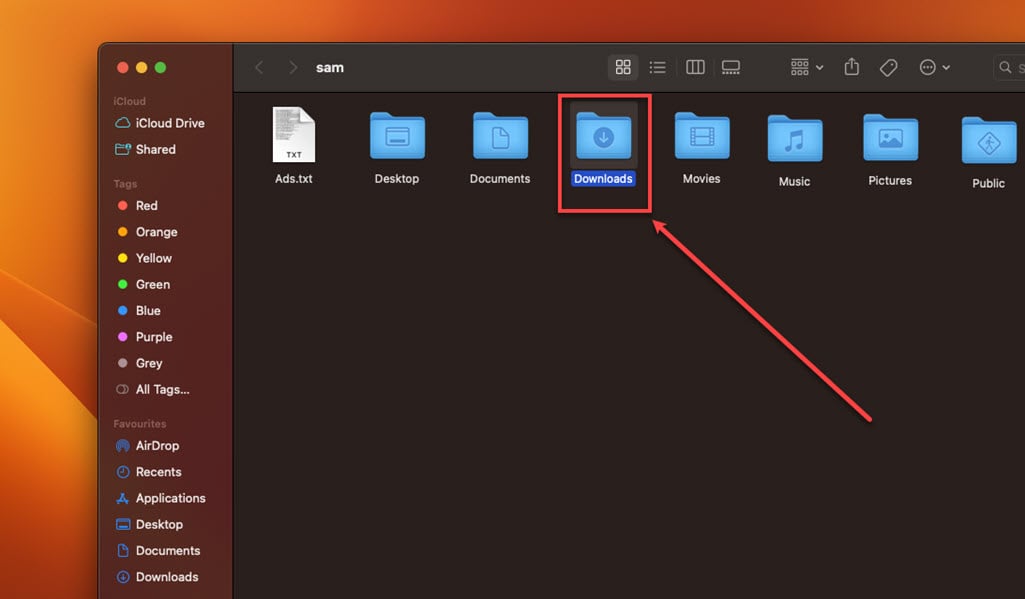This screenshot has width=1025, height=599.
Task: Open the More actions ellipsis menu
Action: tap(933, 67)
